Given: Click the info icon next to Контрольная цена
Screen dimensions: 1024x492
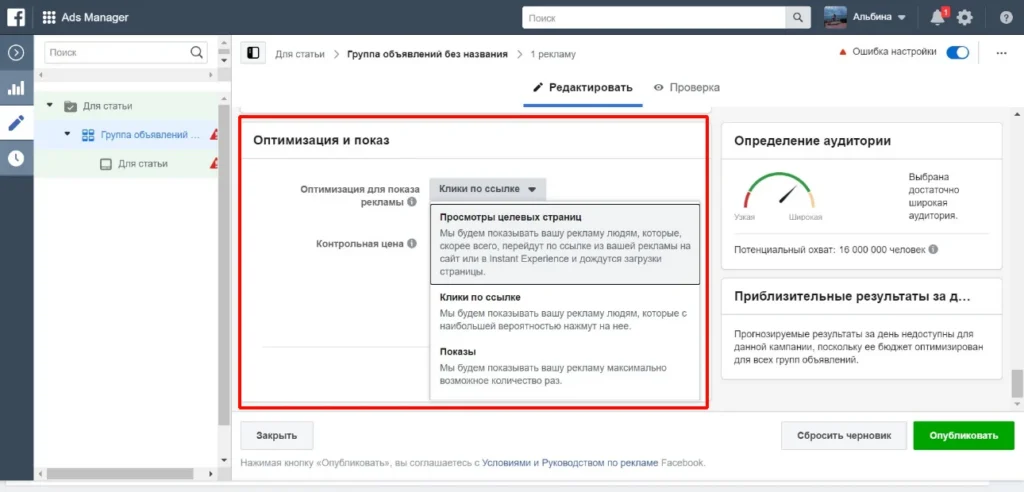Looking at the screenshot, I should point(411,243).
